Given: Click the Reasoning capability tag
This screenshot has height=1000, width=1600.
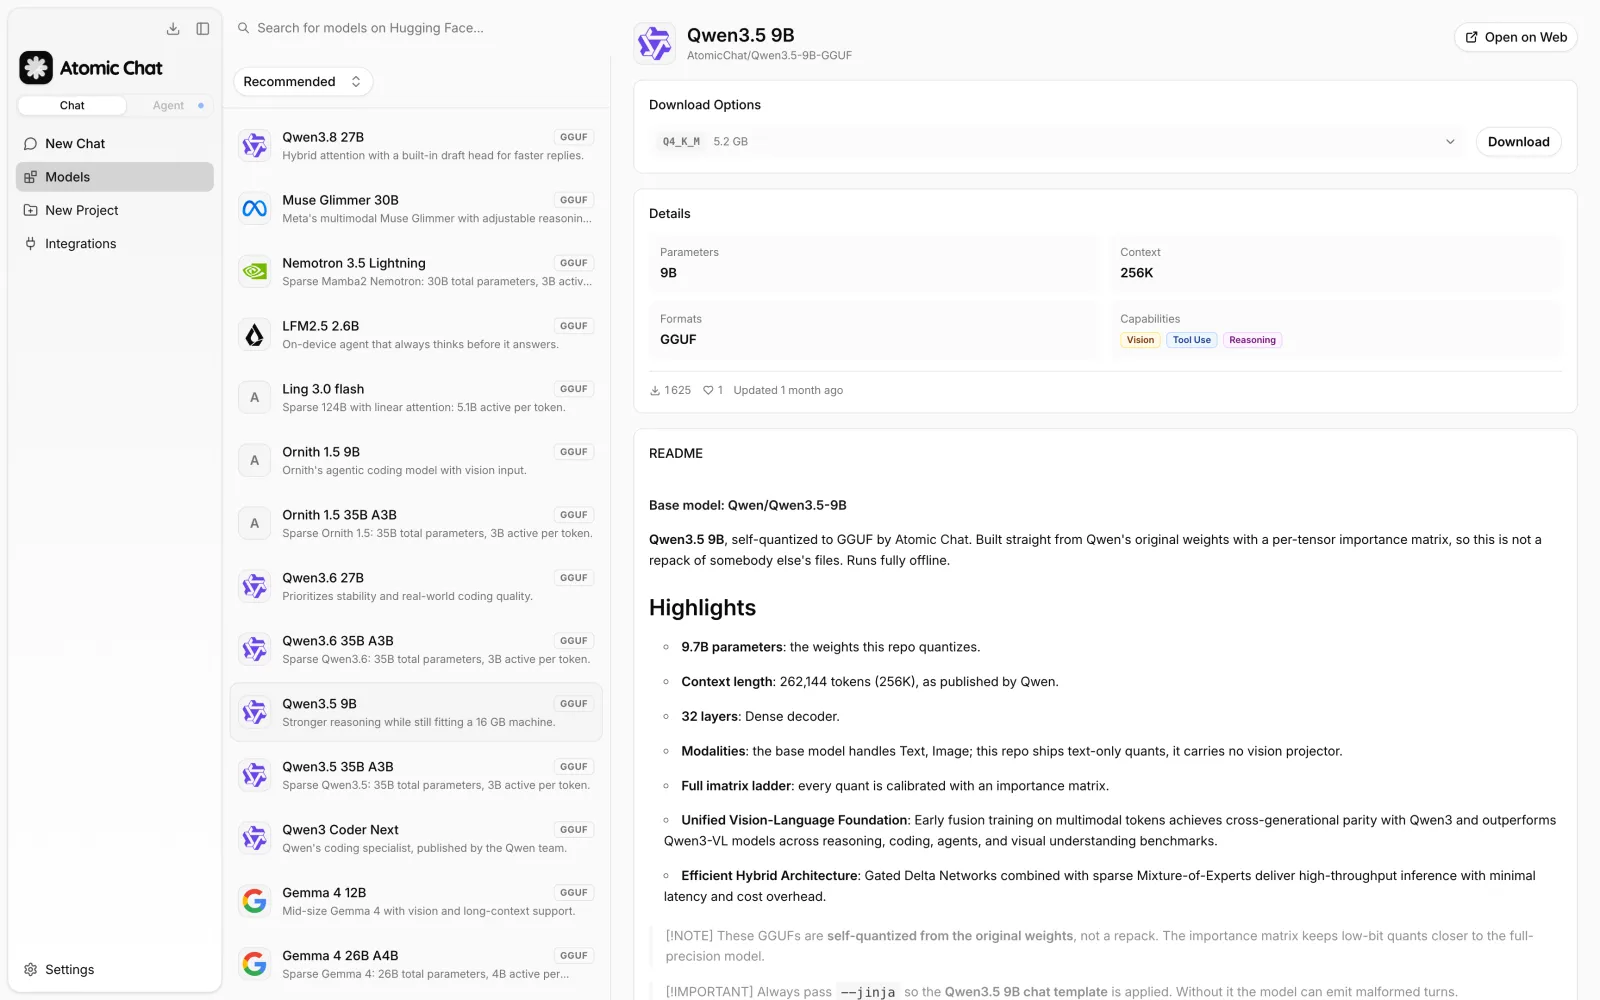Looking at the screenshot, I should coord(1252,340).
